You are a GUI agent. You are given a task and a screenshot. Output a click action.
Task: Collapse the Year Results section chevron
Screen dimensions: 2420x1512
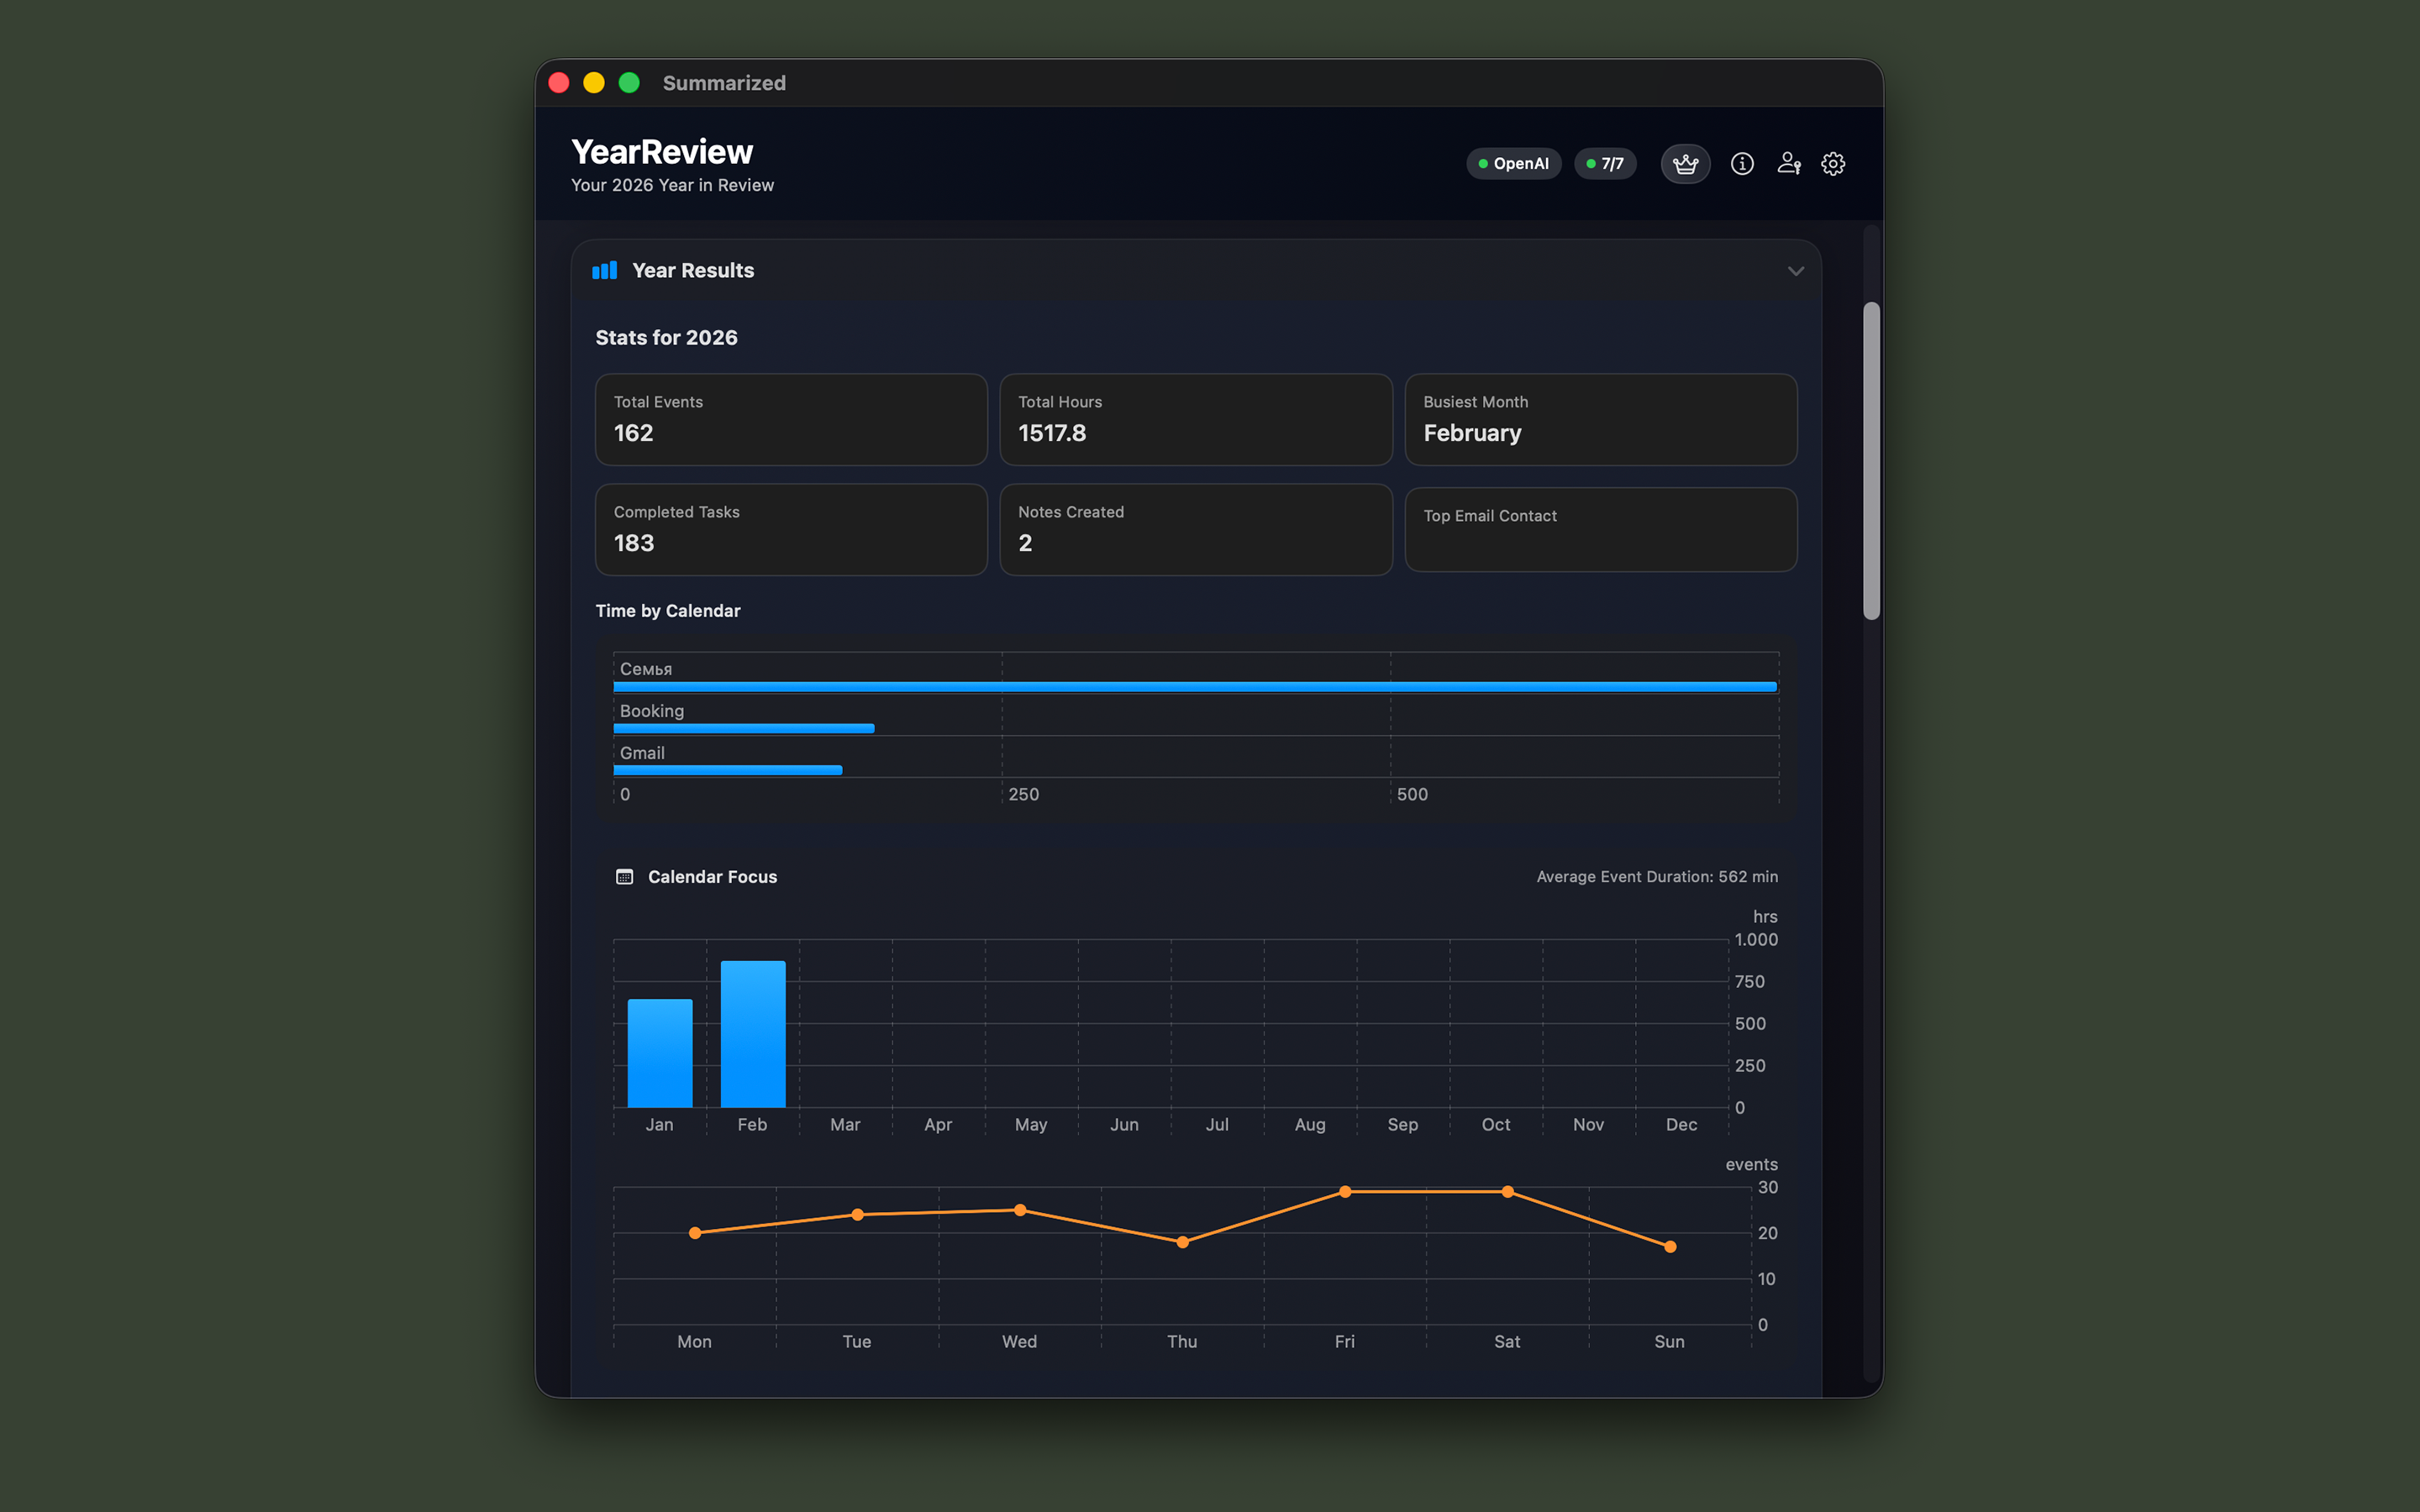(1796, 271)
